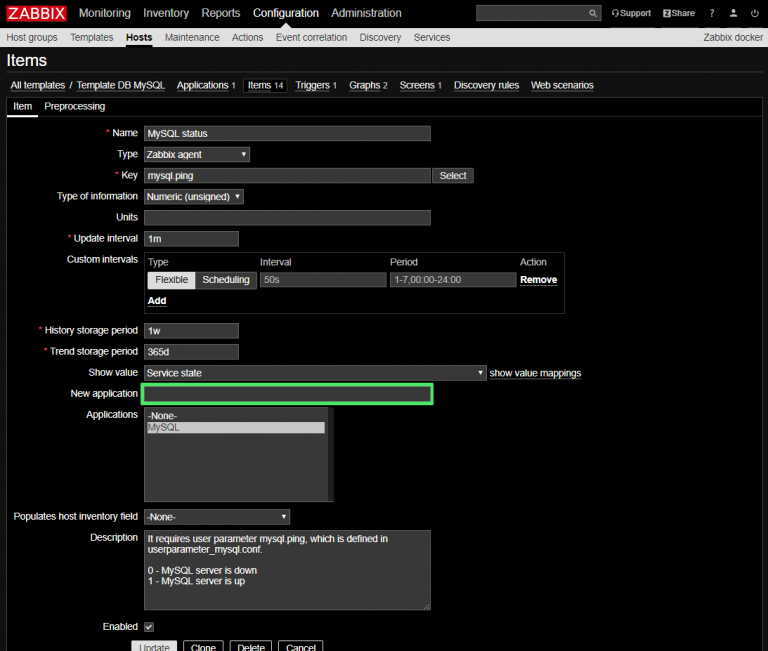Select Flexible custom interval type

171,280
